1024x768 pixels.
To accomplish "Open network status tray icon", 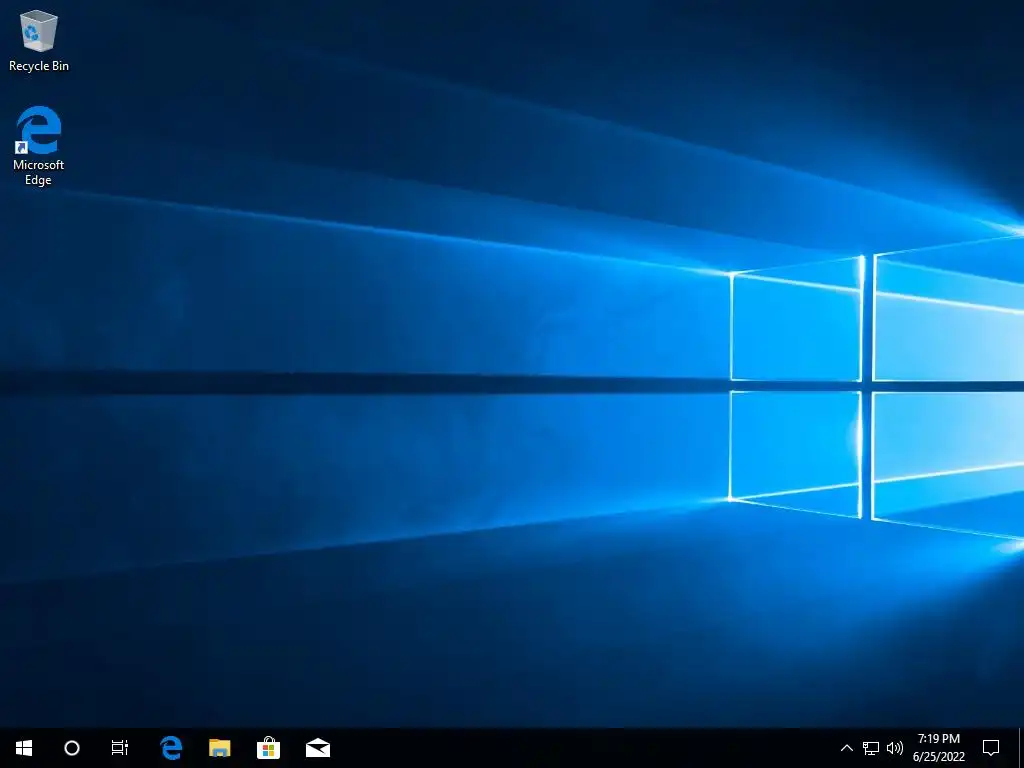I will 871,748.
